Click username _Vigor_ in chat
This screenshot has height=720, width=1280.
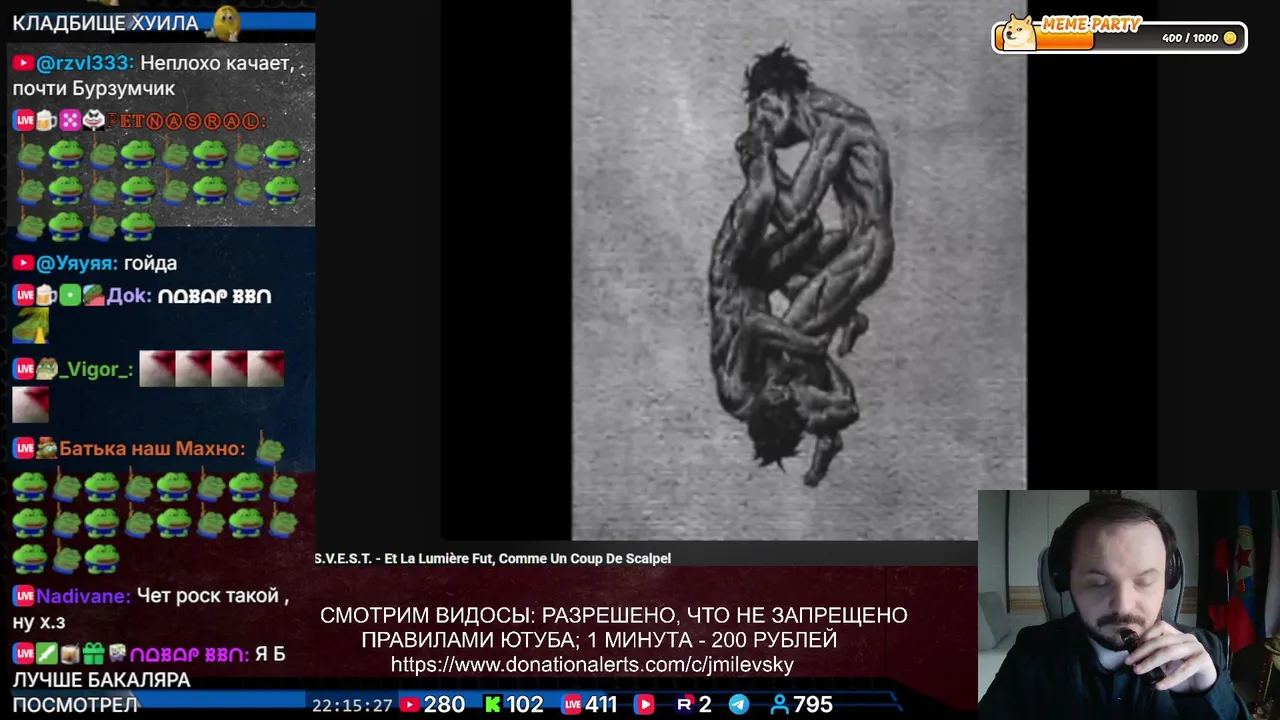[96, 370]
